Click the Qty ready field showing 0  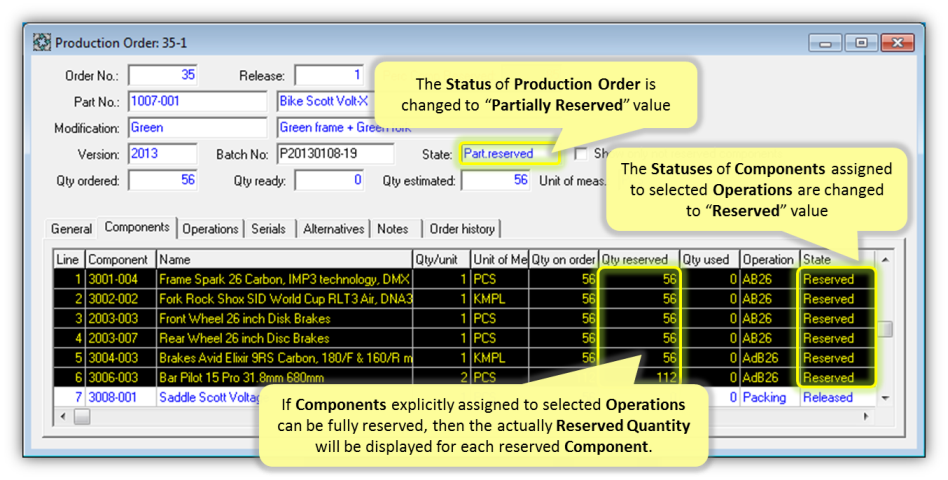pyautogui.click(x=329, y=180)
